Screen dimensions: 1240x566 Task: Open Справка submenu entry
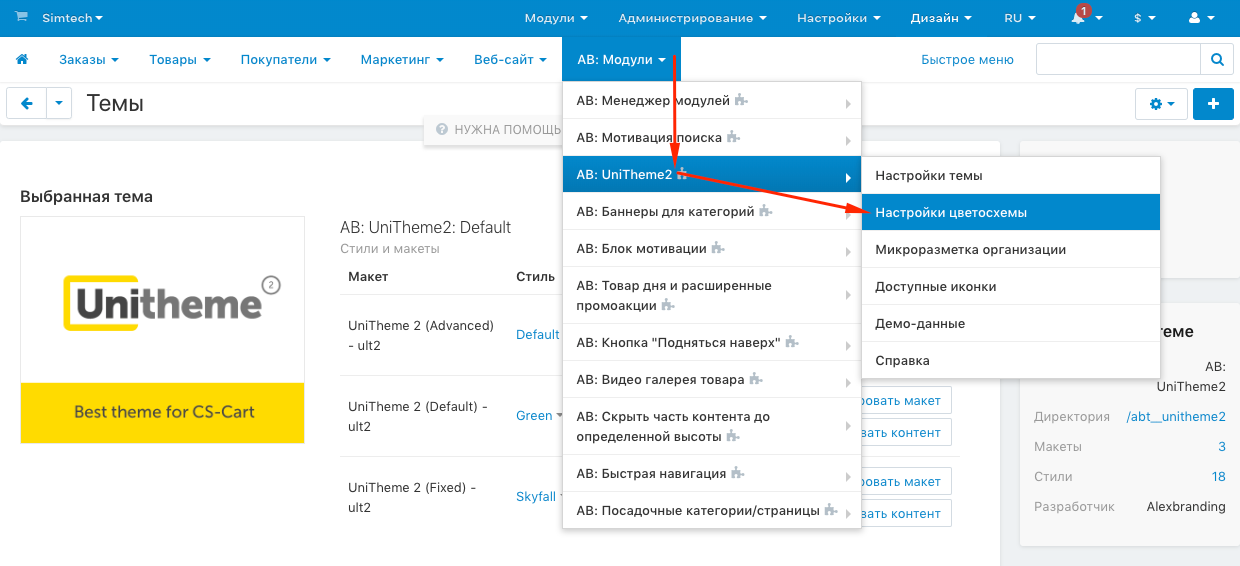coord(1011,360)
